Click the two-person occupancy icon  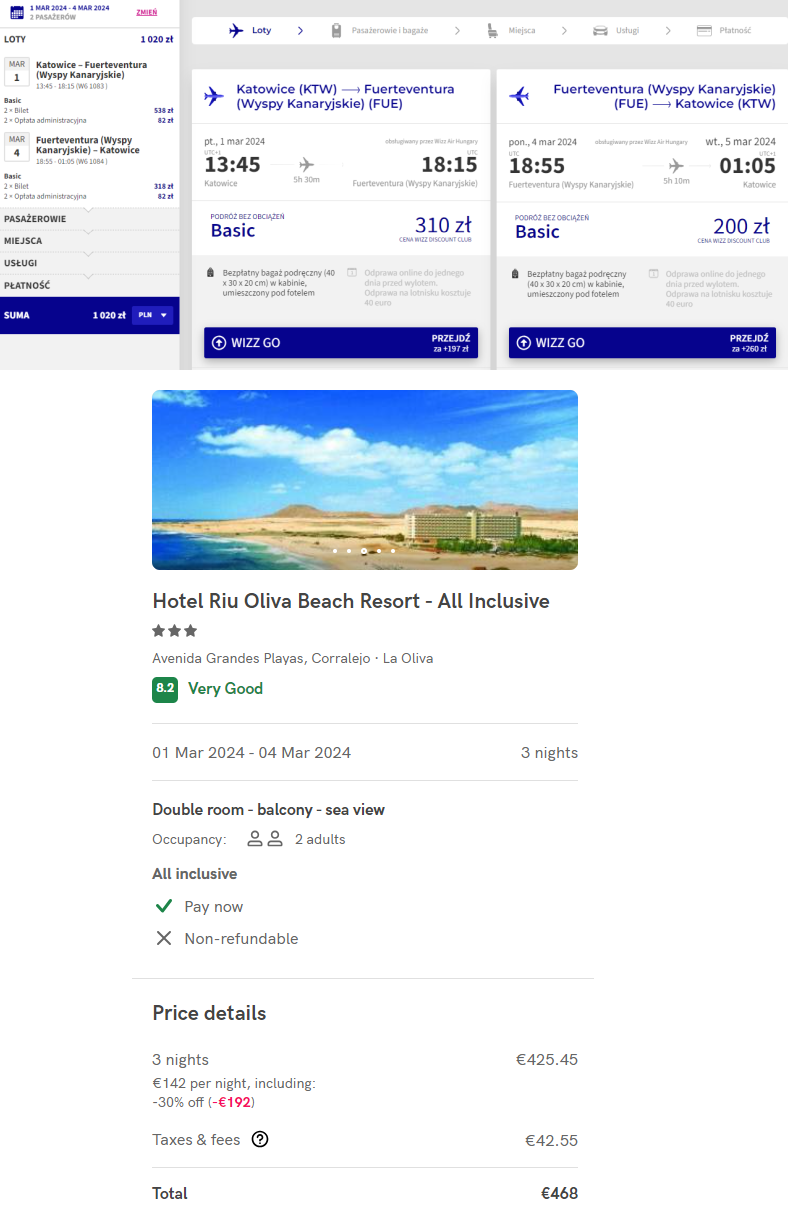tap(265, 839)
